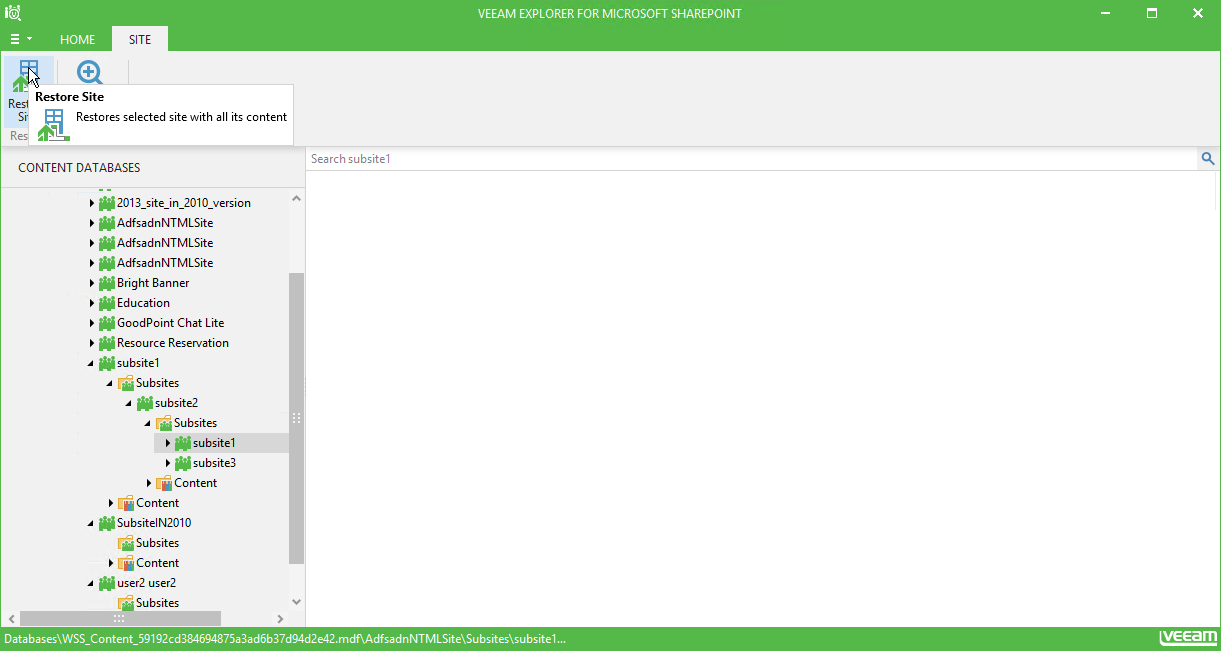Expand the 2013_site_in_2010_version node
The width and height of the screenshot is (1221, 651).
click(x=92, y=203)
